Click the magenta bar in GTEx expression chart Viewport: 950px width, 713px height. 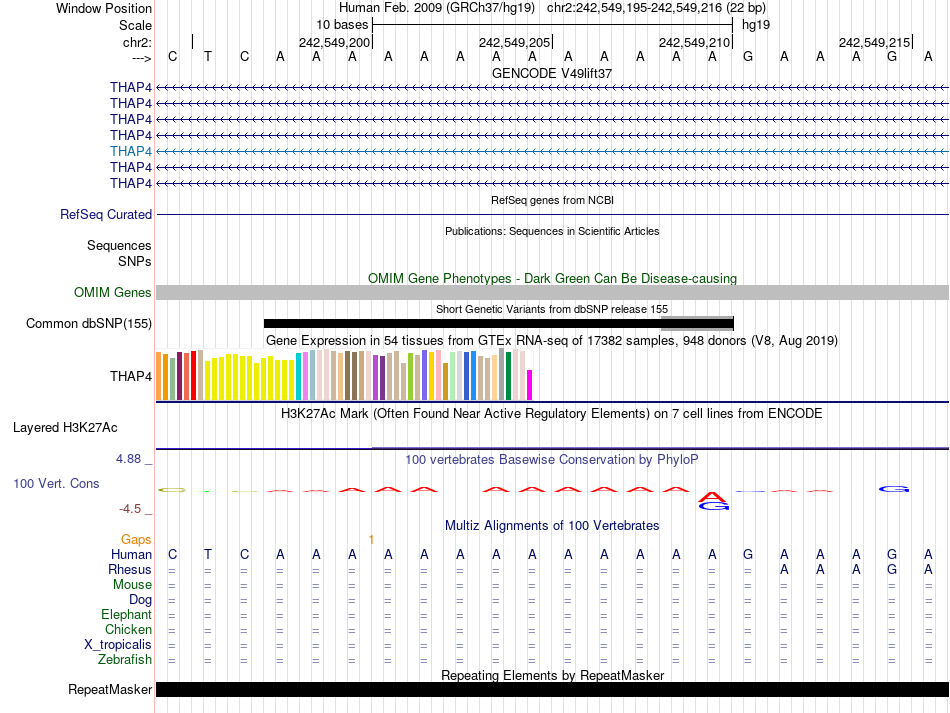[x=530, y=385]
